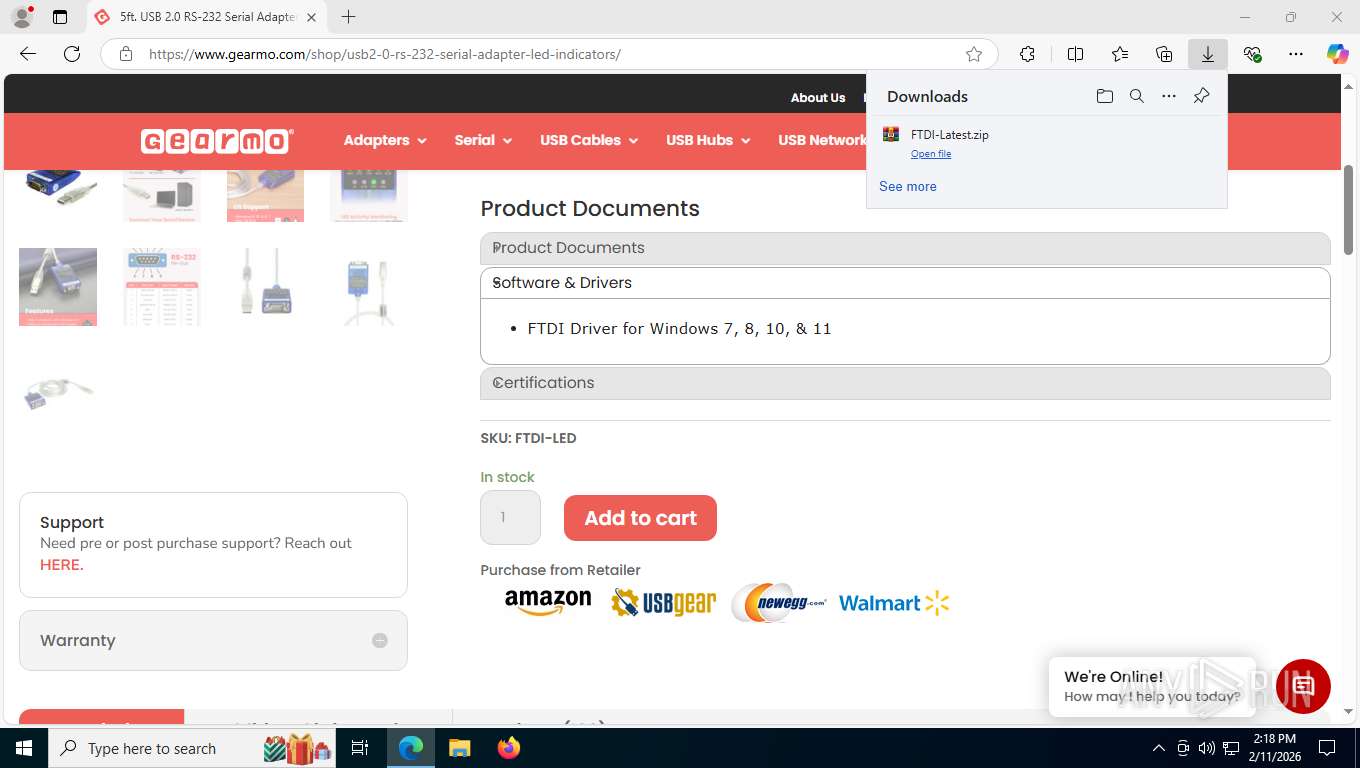Screen dimensions: 1360x768
Task: Open Windows Start menu
Action: [x=24, y=748]
